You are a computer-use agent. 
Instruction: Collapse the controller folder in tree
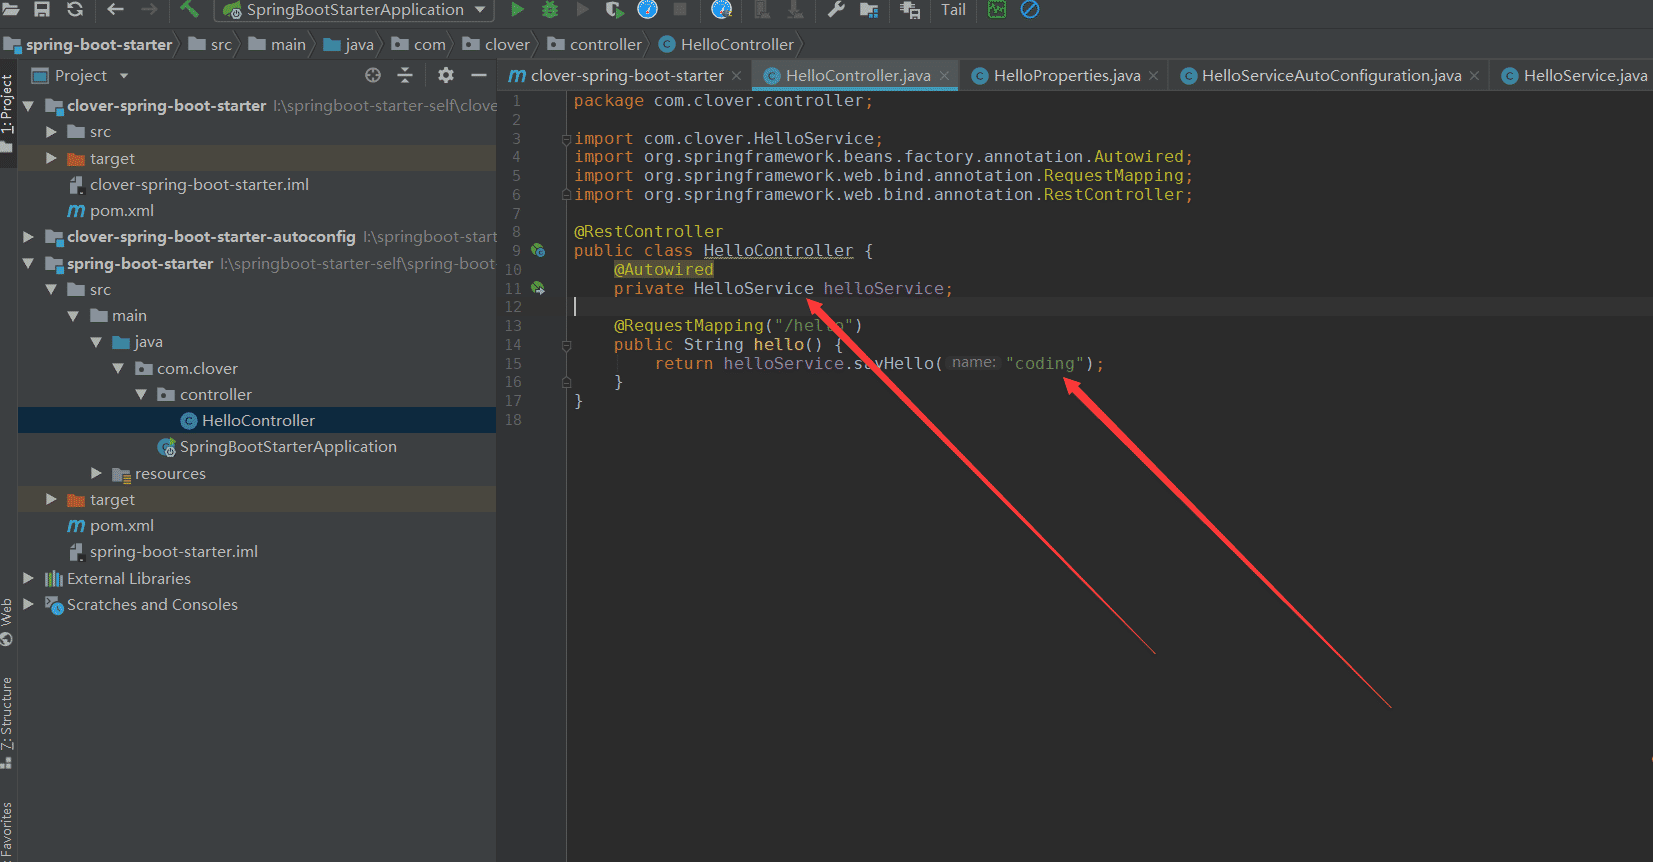141,395
